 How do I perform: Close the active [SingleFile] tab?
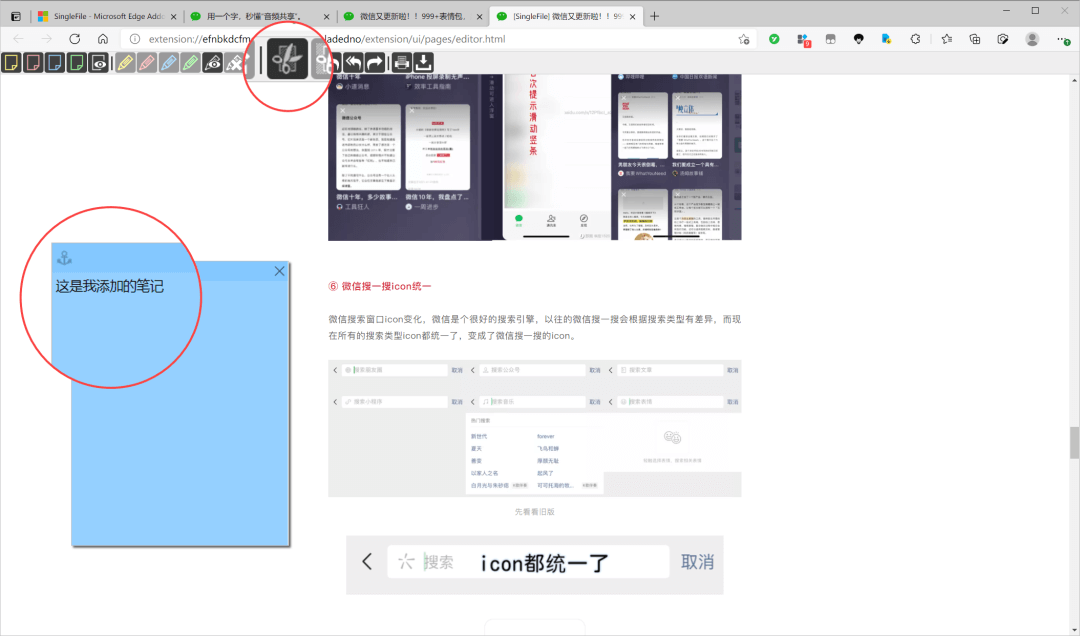click(632, 17)
